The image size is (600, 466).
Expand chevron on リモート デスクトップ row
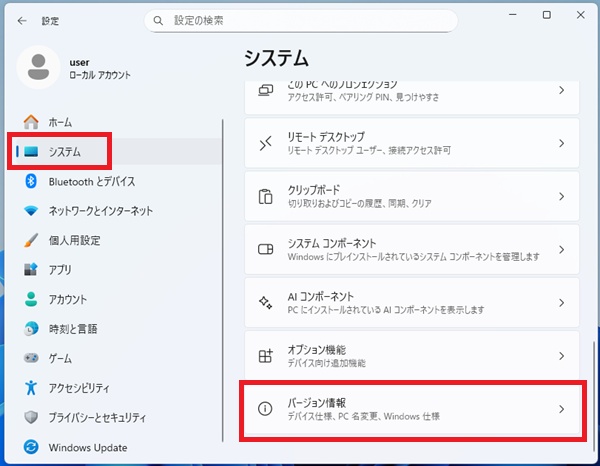(561, 143)
